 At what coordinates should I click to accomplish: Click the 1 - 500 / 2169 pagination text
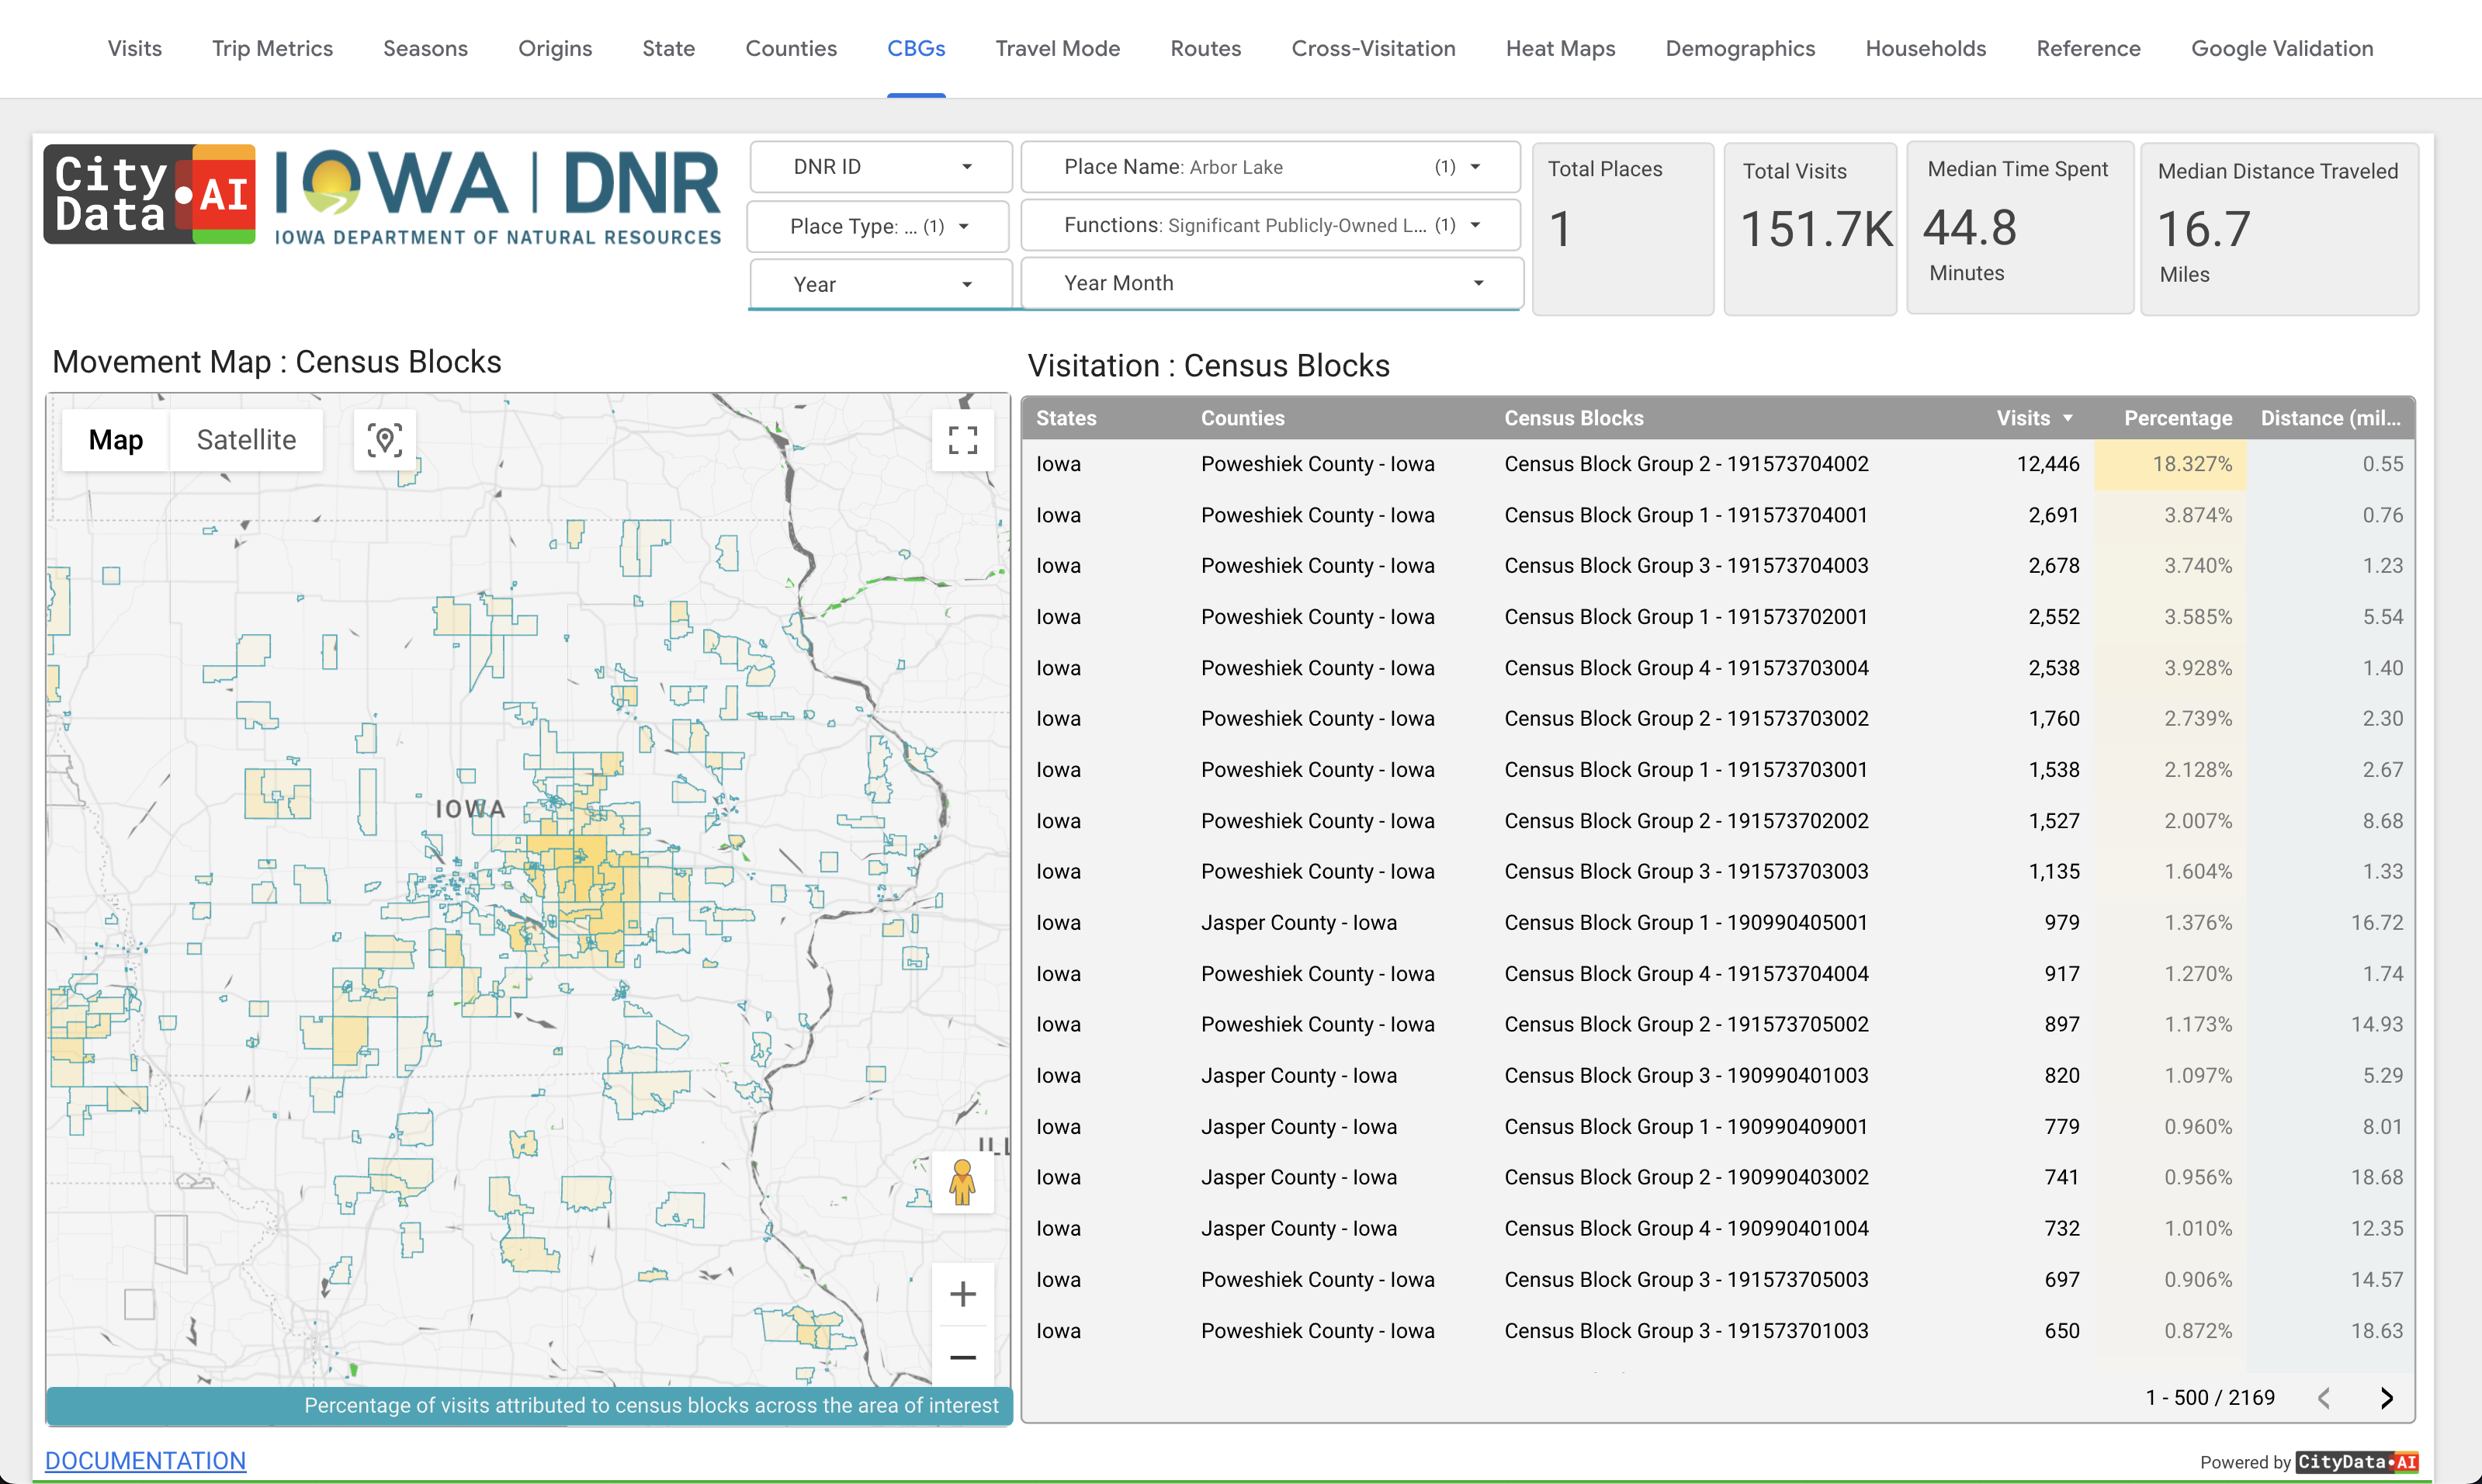click(x=2210, y=1398)
